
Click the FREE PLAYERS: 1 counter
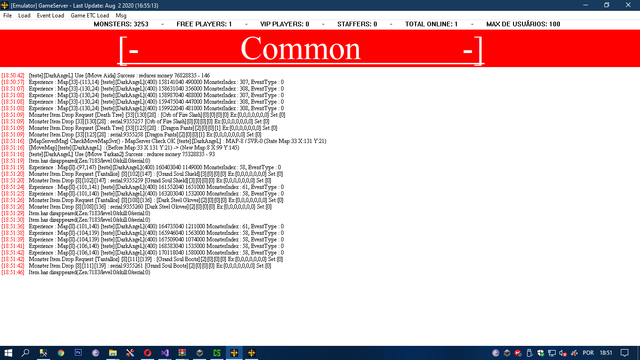tap(204, 24)
